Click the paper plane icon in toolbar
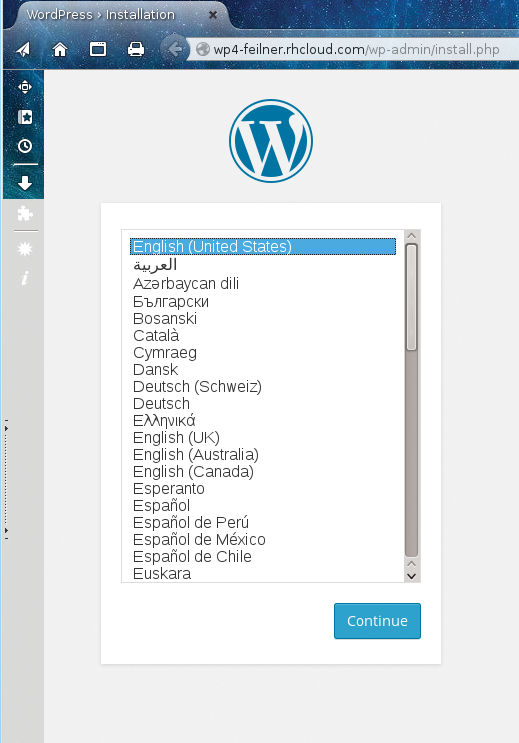Viewport: 519px width, 743px height. click(23, 49)
